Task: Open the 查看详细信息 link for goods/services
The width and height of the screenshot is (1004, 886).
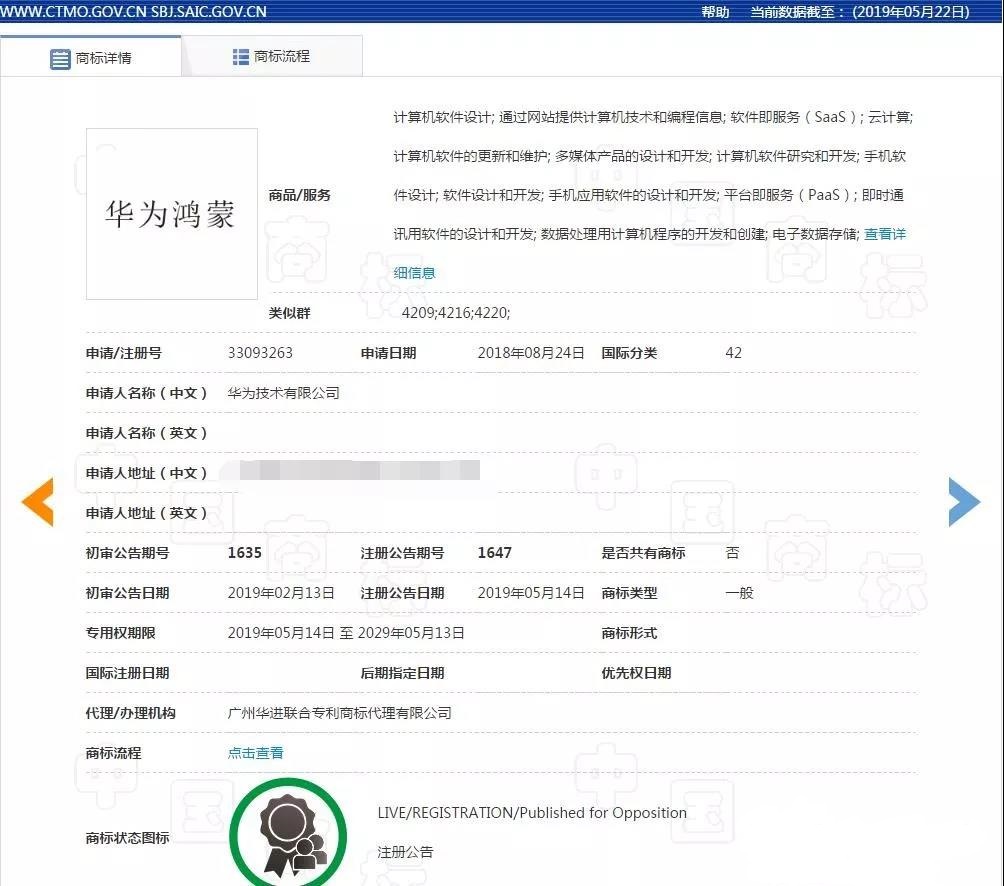Action: click(885, 234)
